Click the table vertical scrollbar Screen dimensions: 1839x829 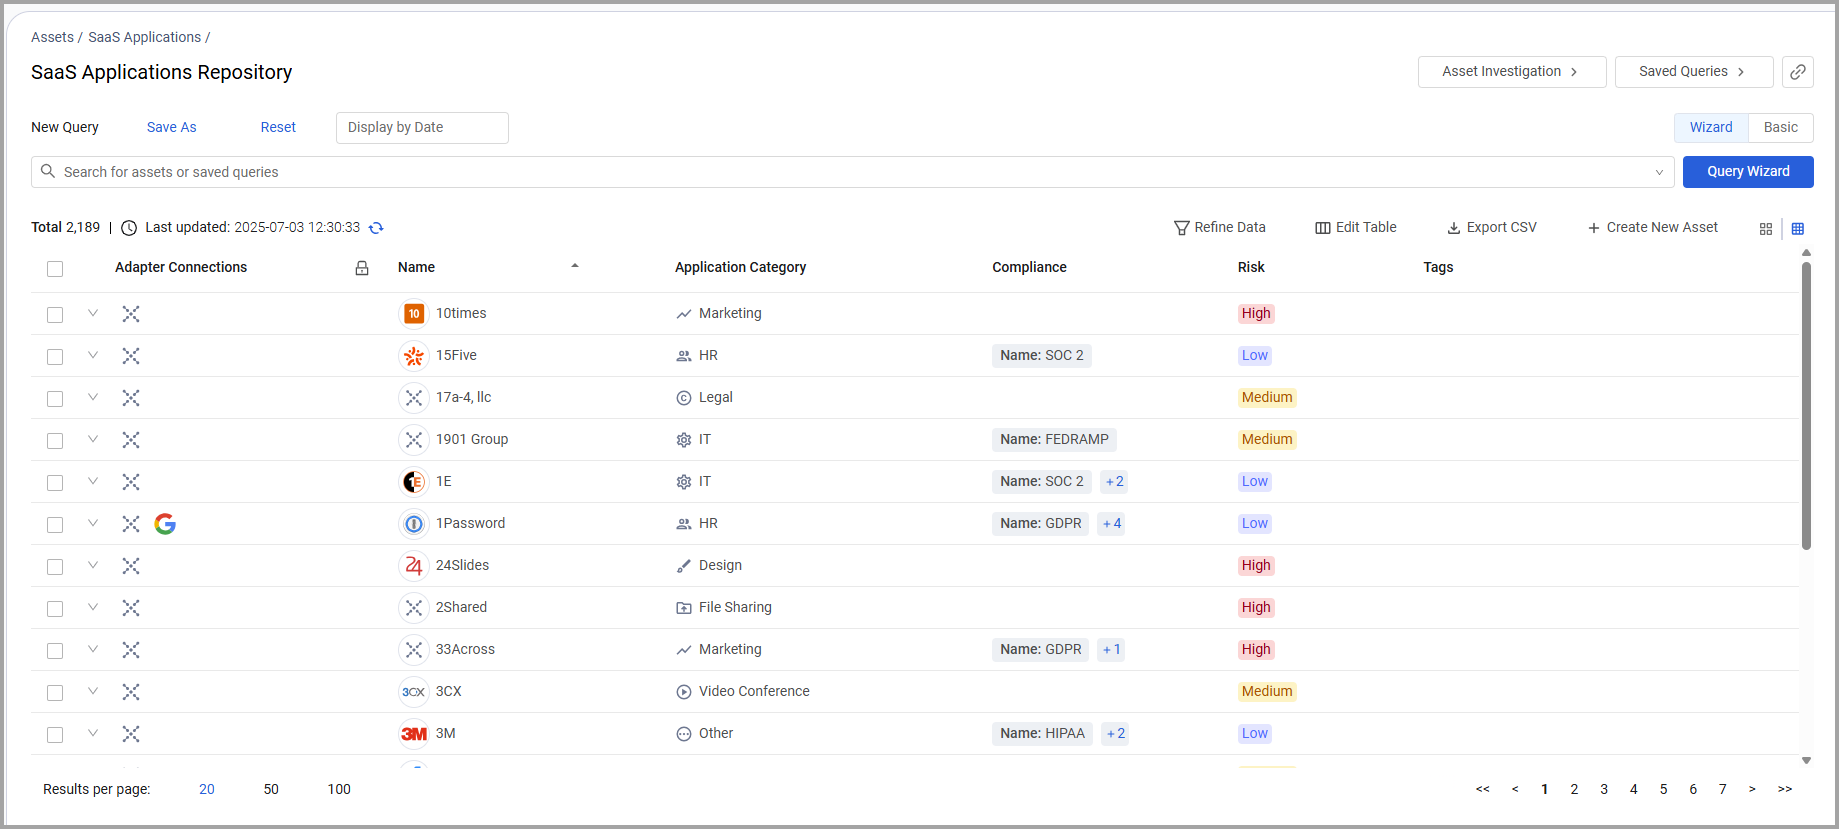[1806, 405]
